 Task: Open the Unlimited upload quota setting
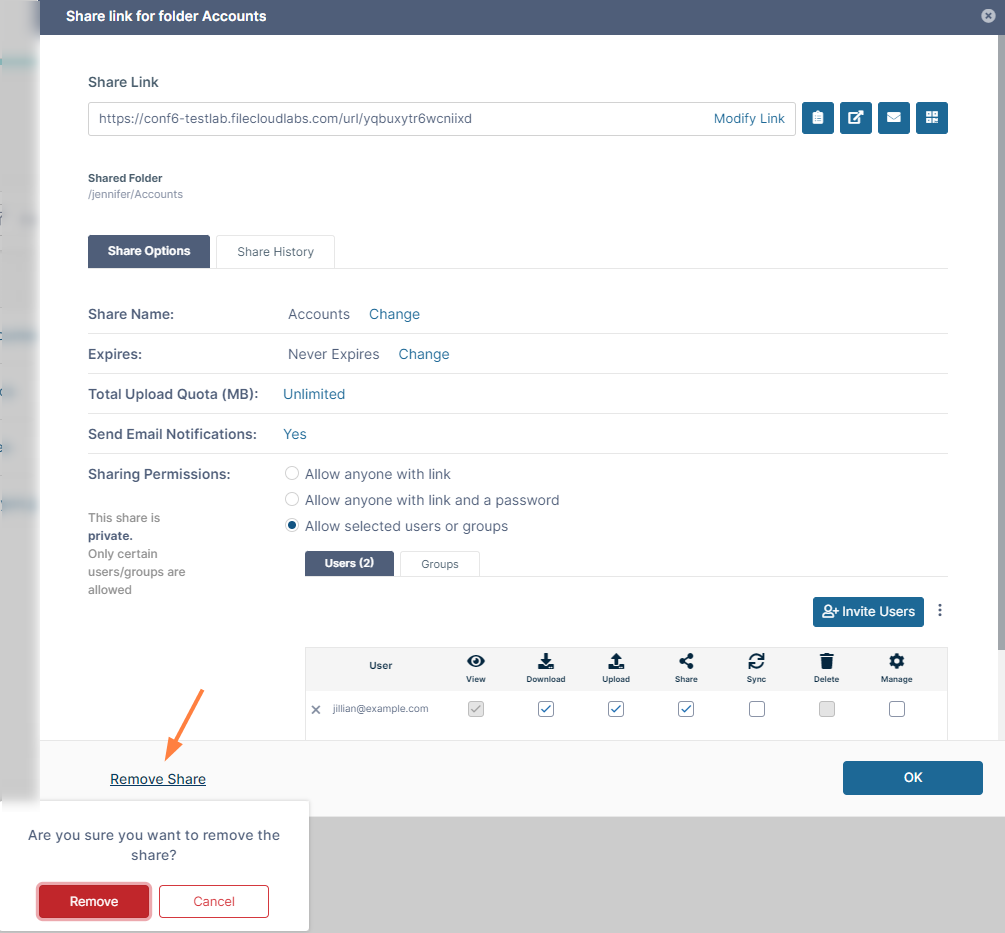click(x=314, y=394)
